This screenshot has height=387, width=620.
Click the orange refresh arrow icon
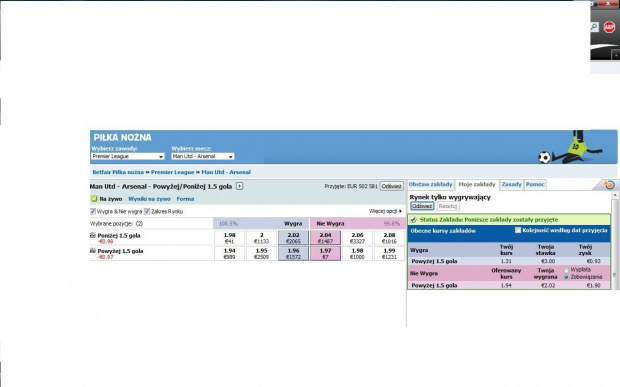click(x=609, y=185)
